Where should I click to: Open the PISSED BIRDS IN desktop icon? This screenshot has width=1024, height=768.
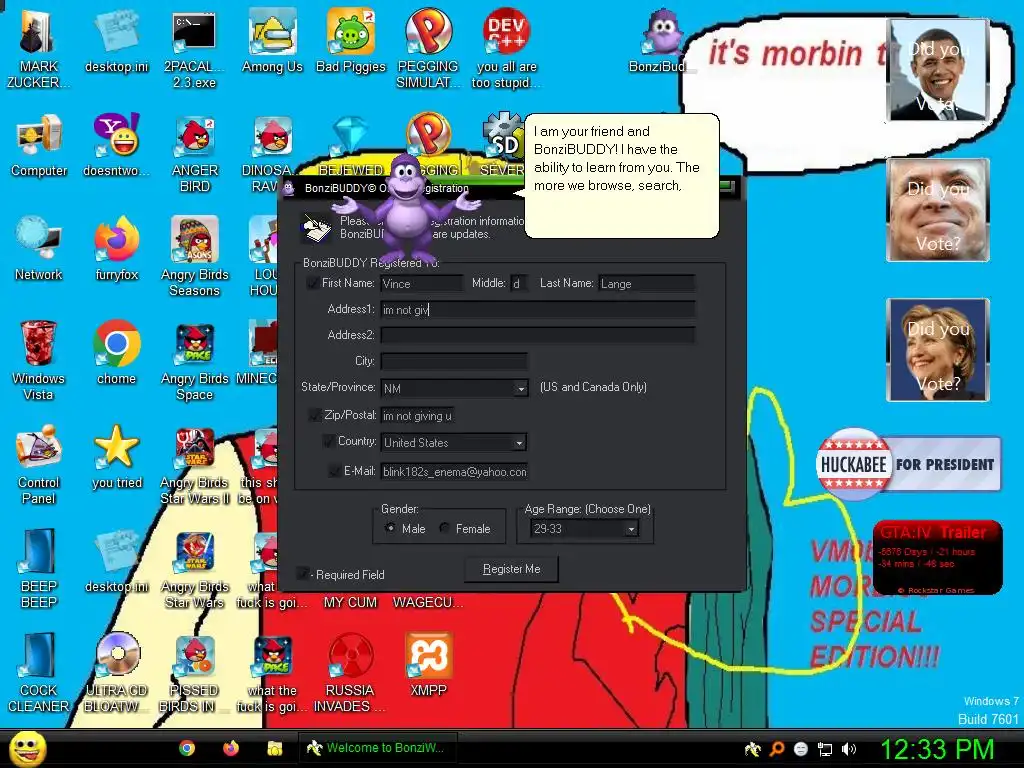coord(194,673)
